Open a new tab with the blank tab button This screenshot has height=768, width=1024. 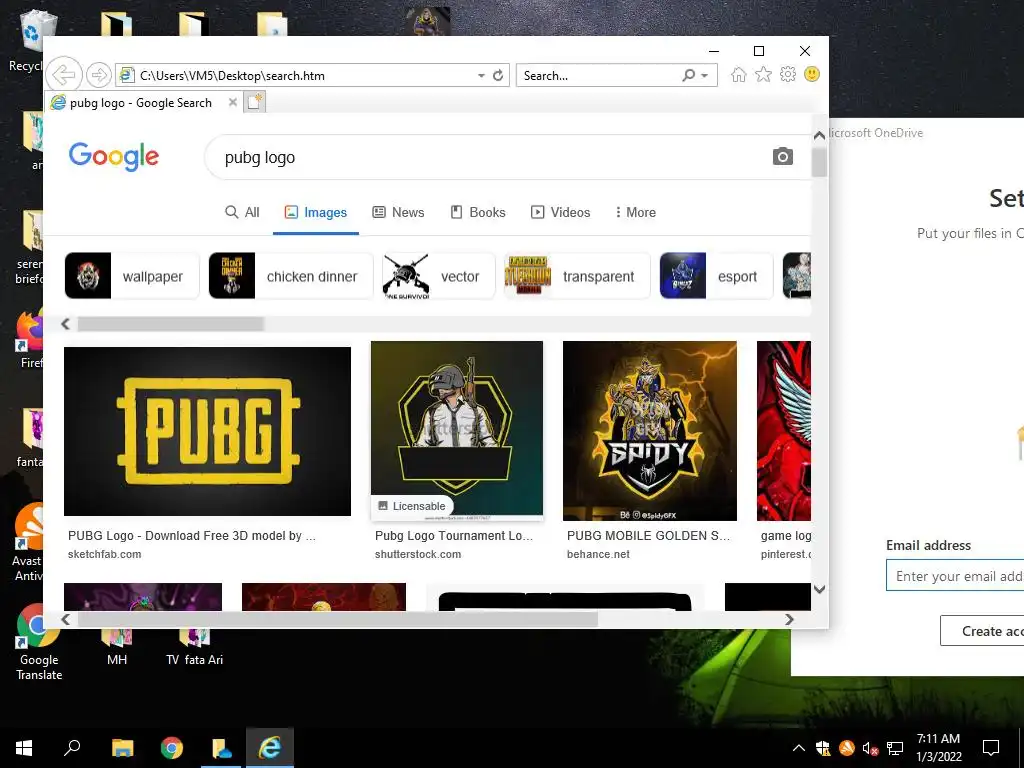[x=255, y=102]
